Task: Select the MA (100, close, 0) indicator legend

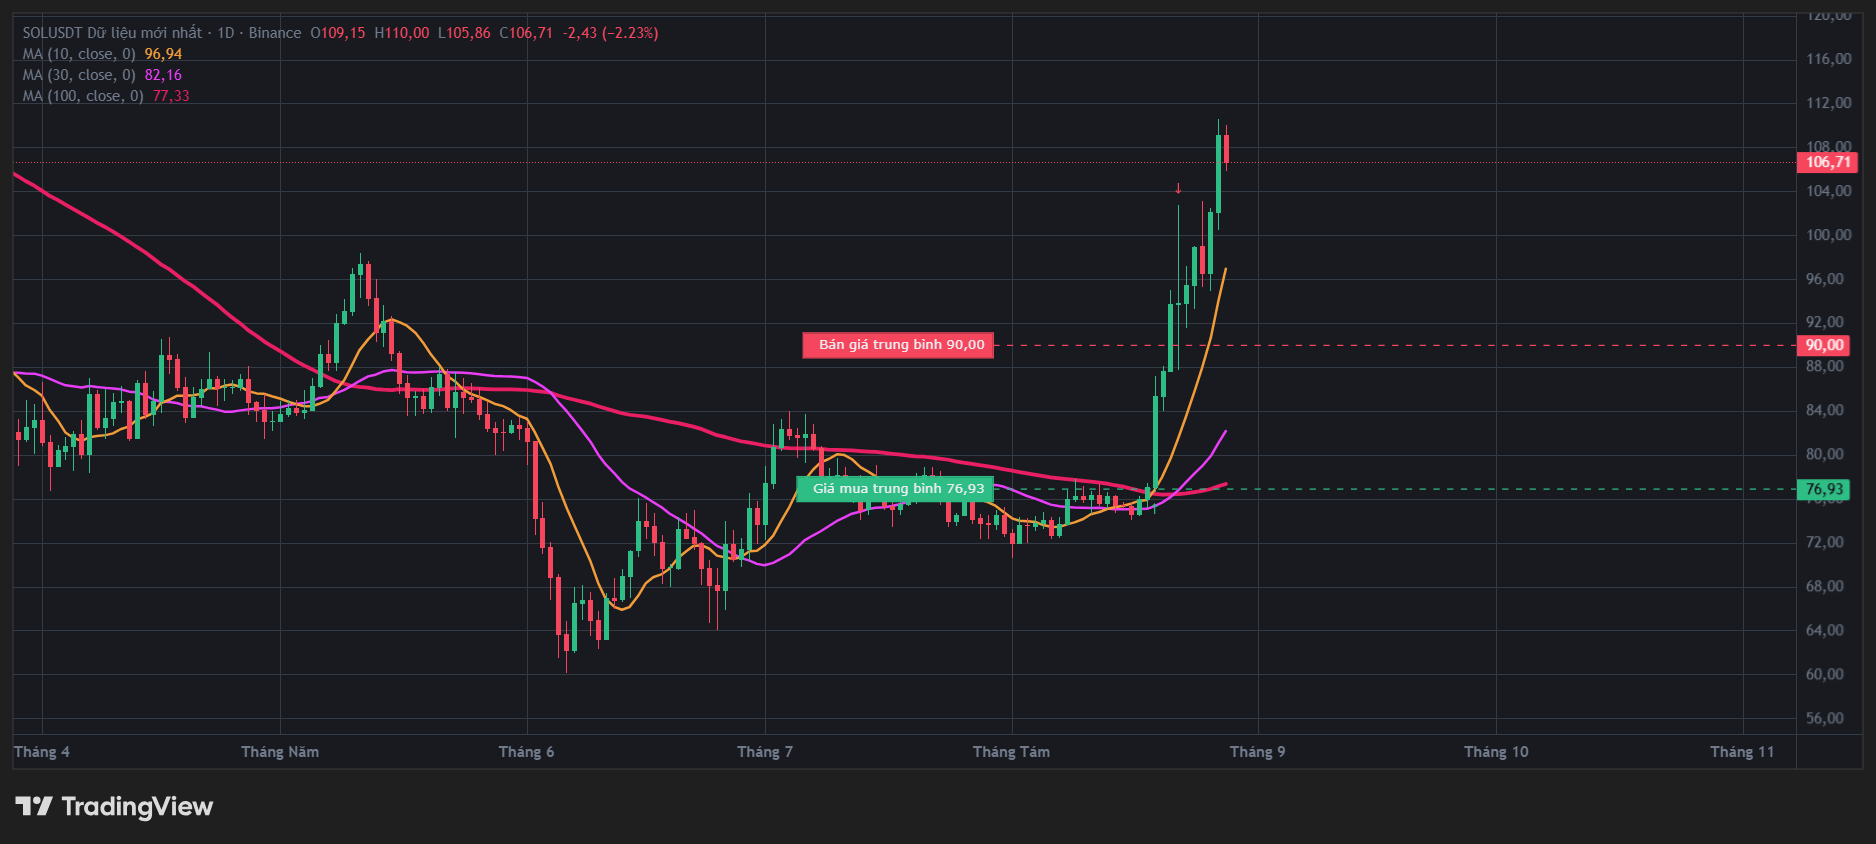Action: 83,96
